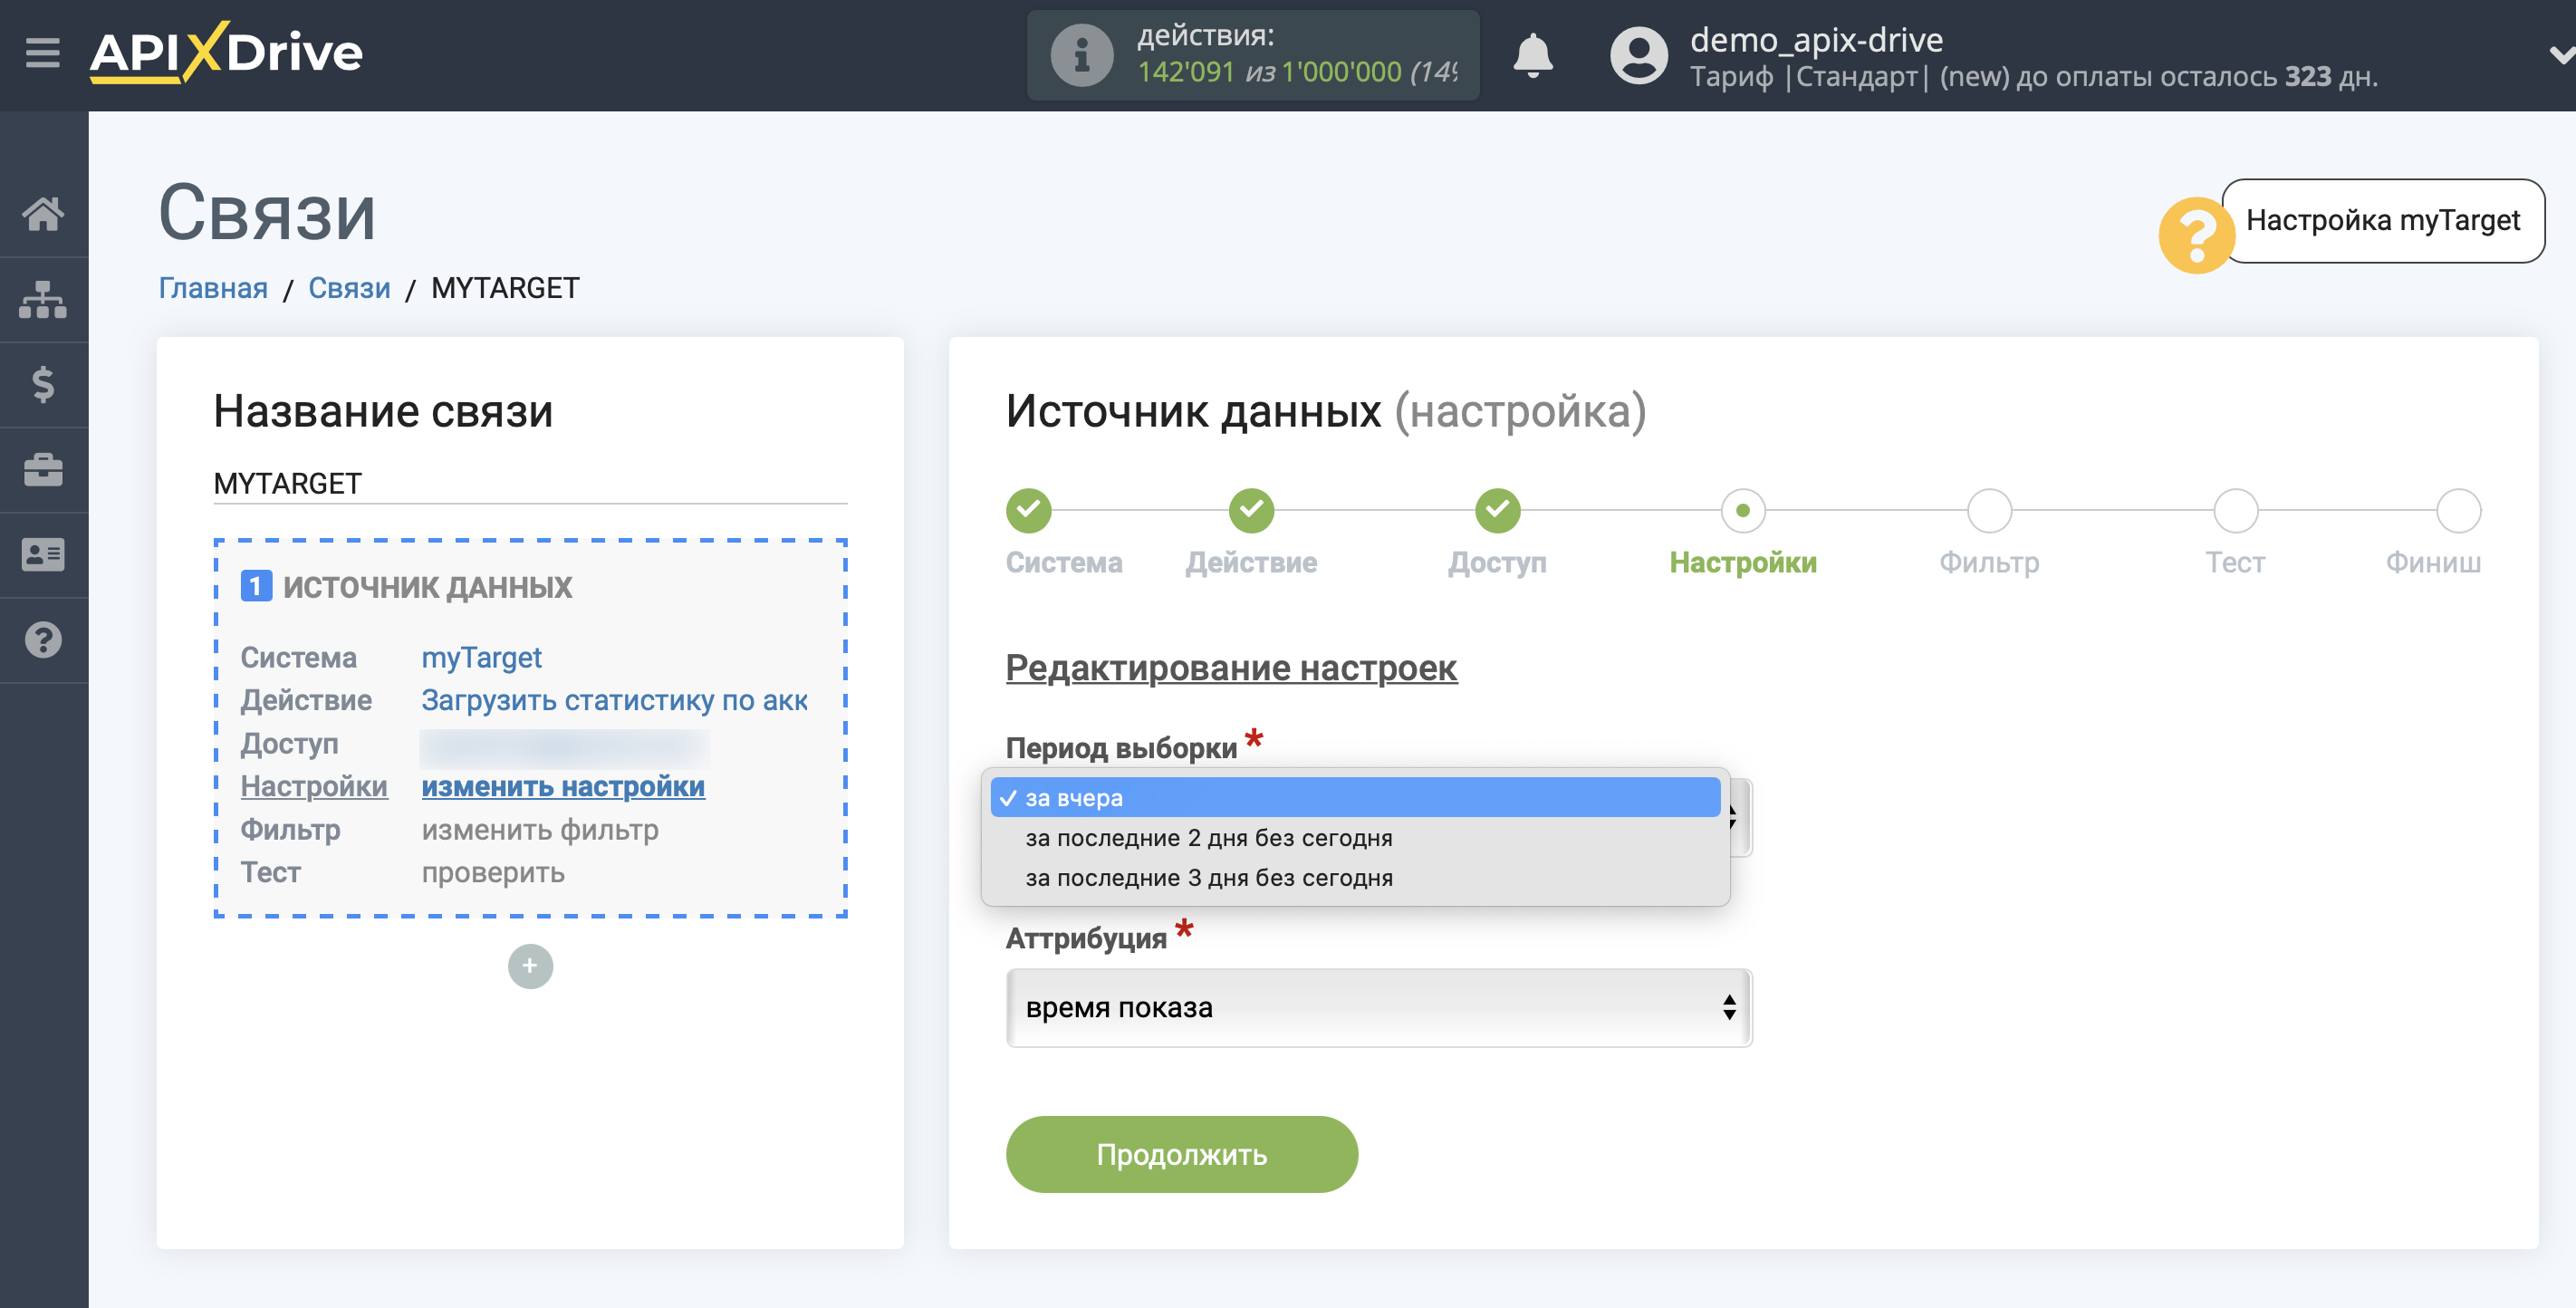Screen dimensions: 2576x1308
Task: Open the Настройка myTarget help bubble
Action: (2382, 220)
